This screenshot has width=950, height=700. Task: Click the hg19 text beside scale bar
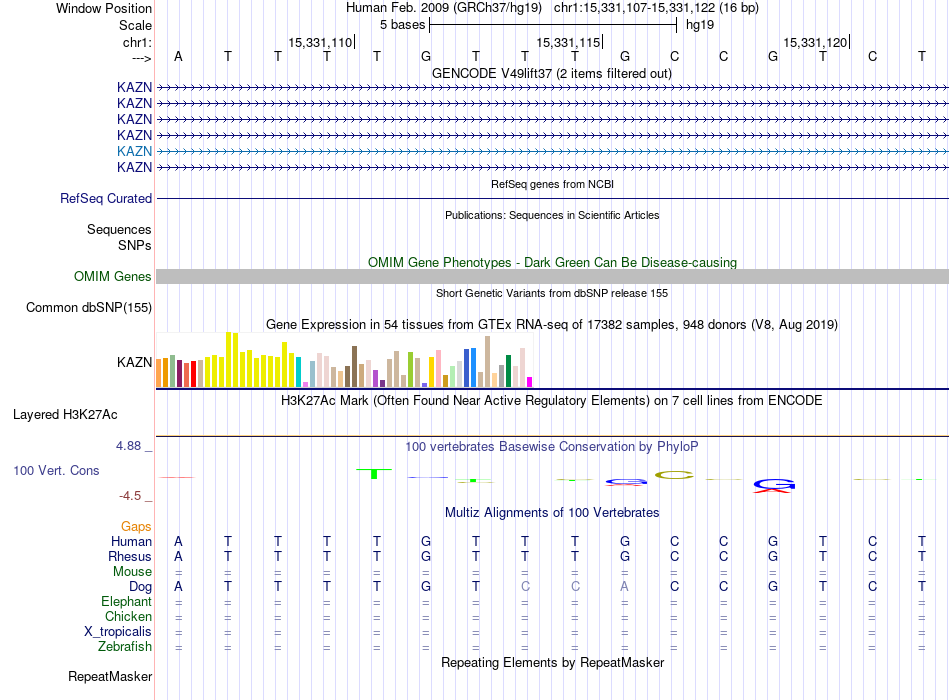(x=700, y=25)
